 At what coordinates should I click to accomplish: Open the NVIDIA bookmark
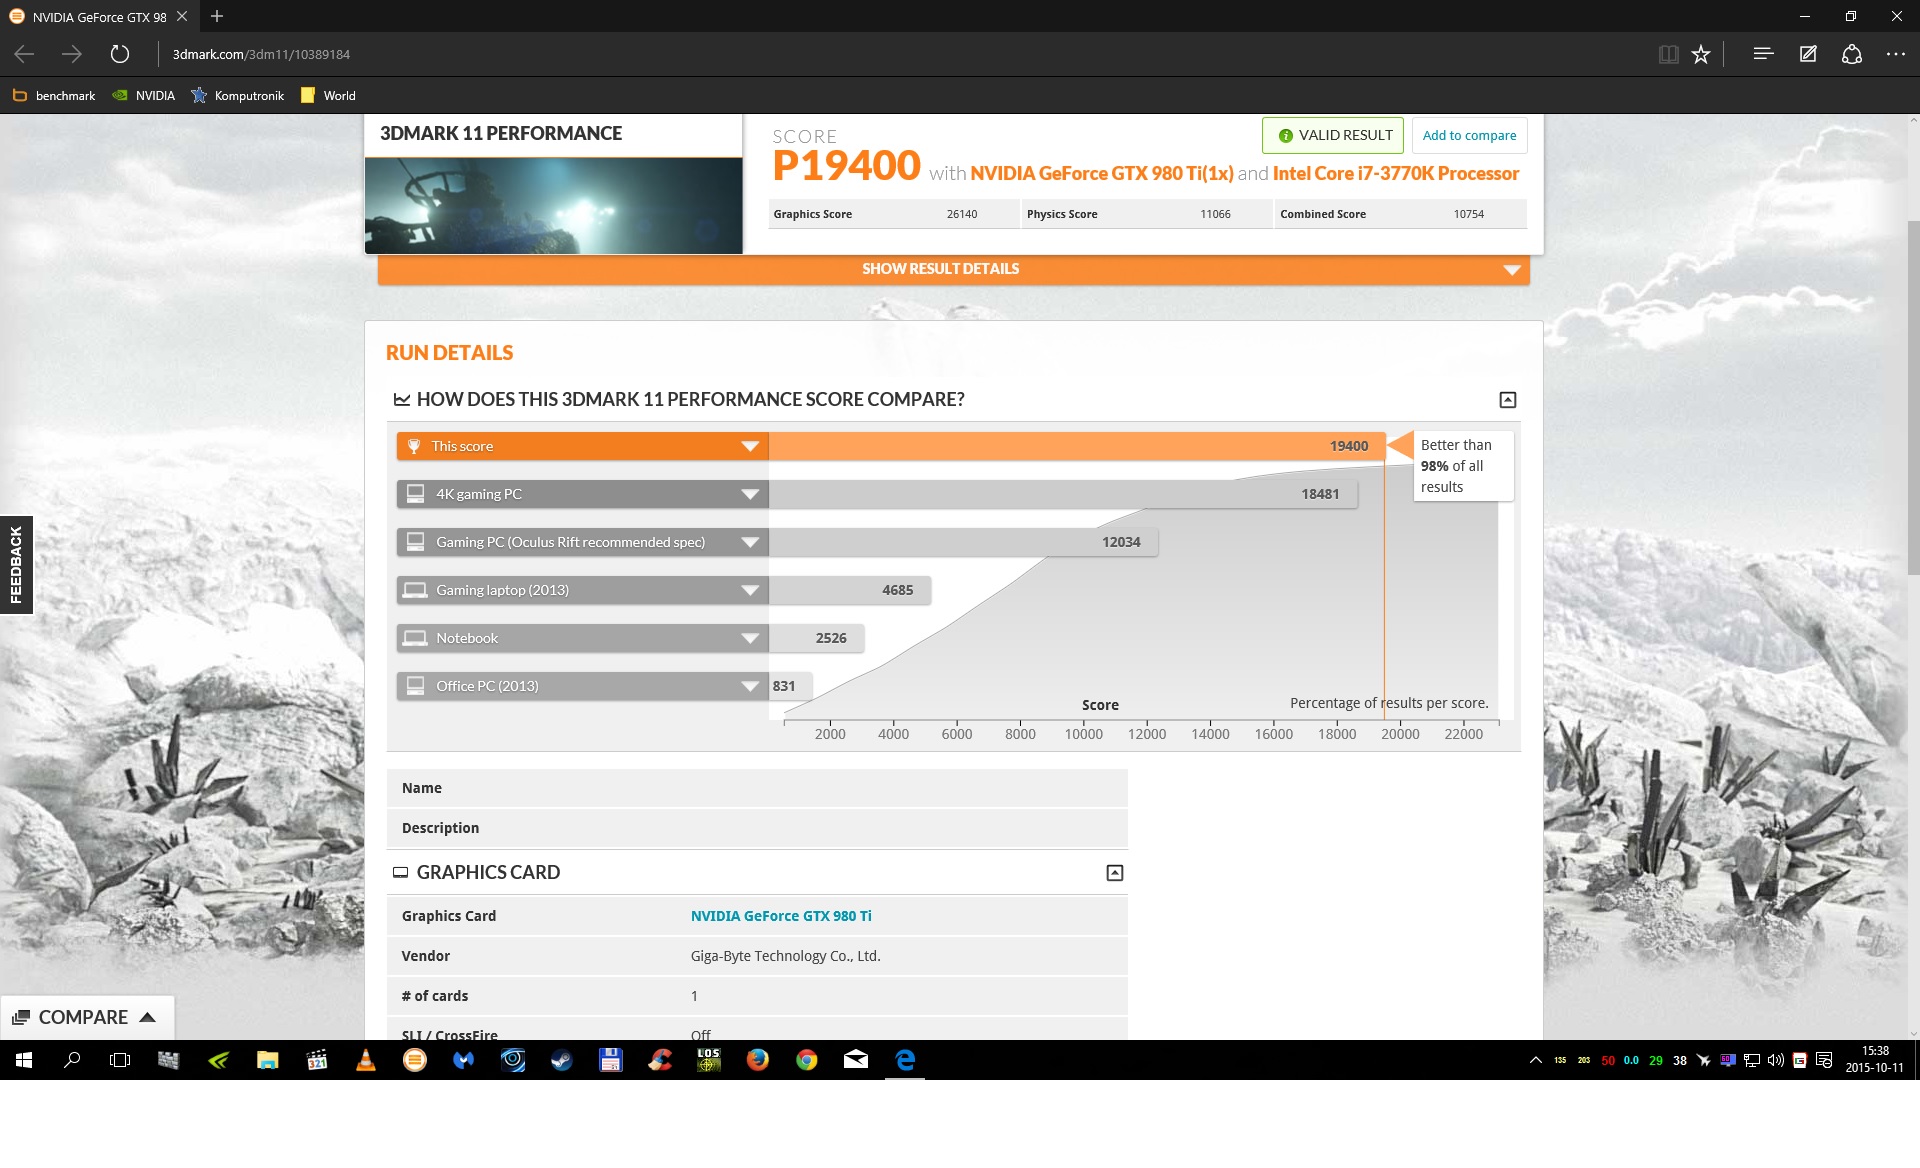point(144,96)
